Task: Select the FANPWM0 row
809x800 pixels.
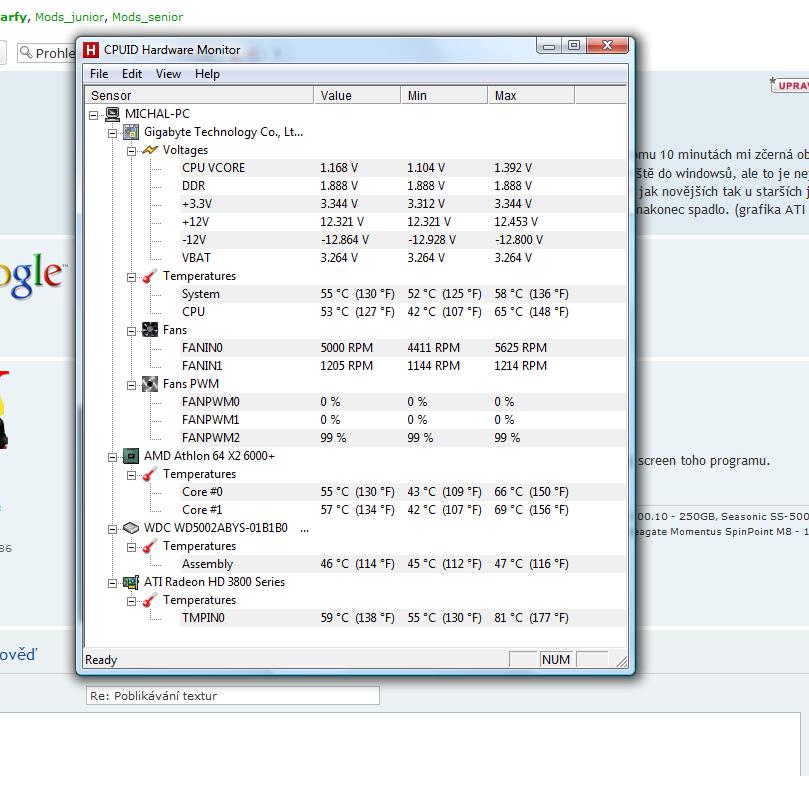Action: pyautogui.click(x=402, y=402)
